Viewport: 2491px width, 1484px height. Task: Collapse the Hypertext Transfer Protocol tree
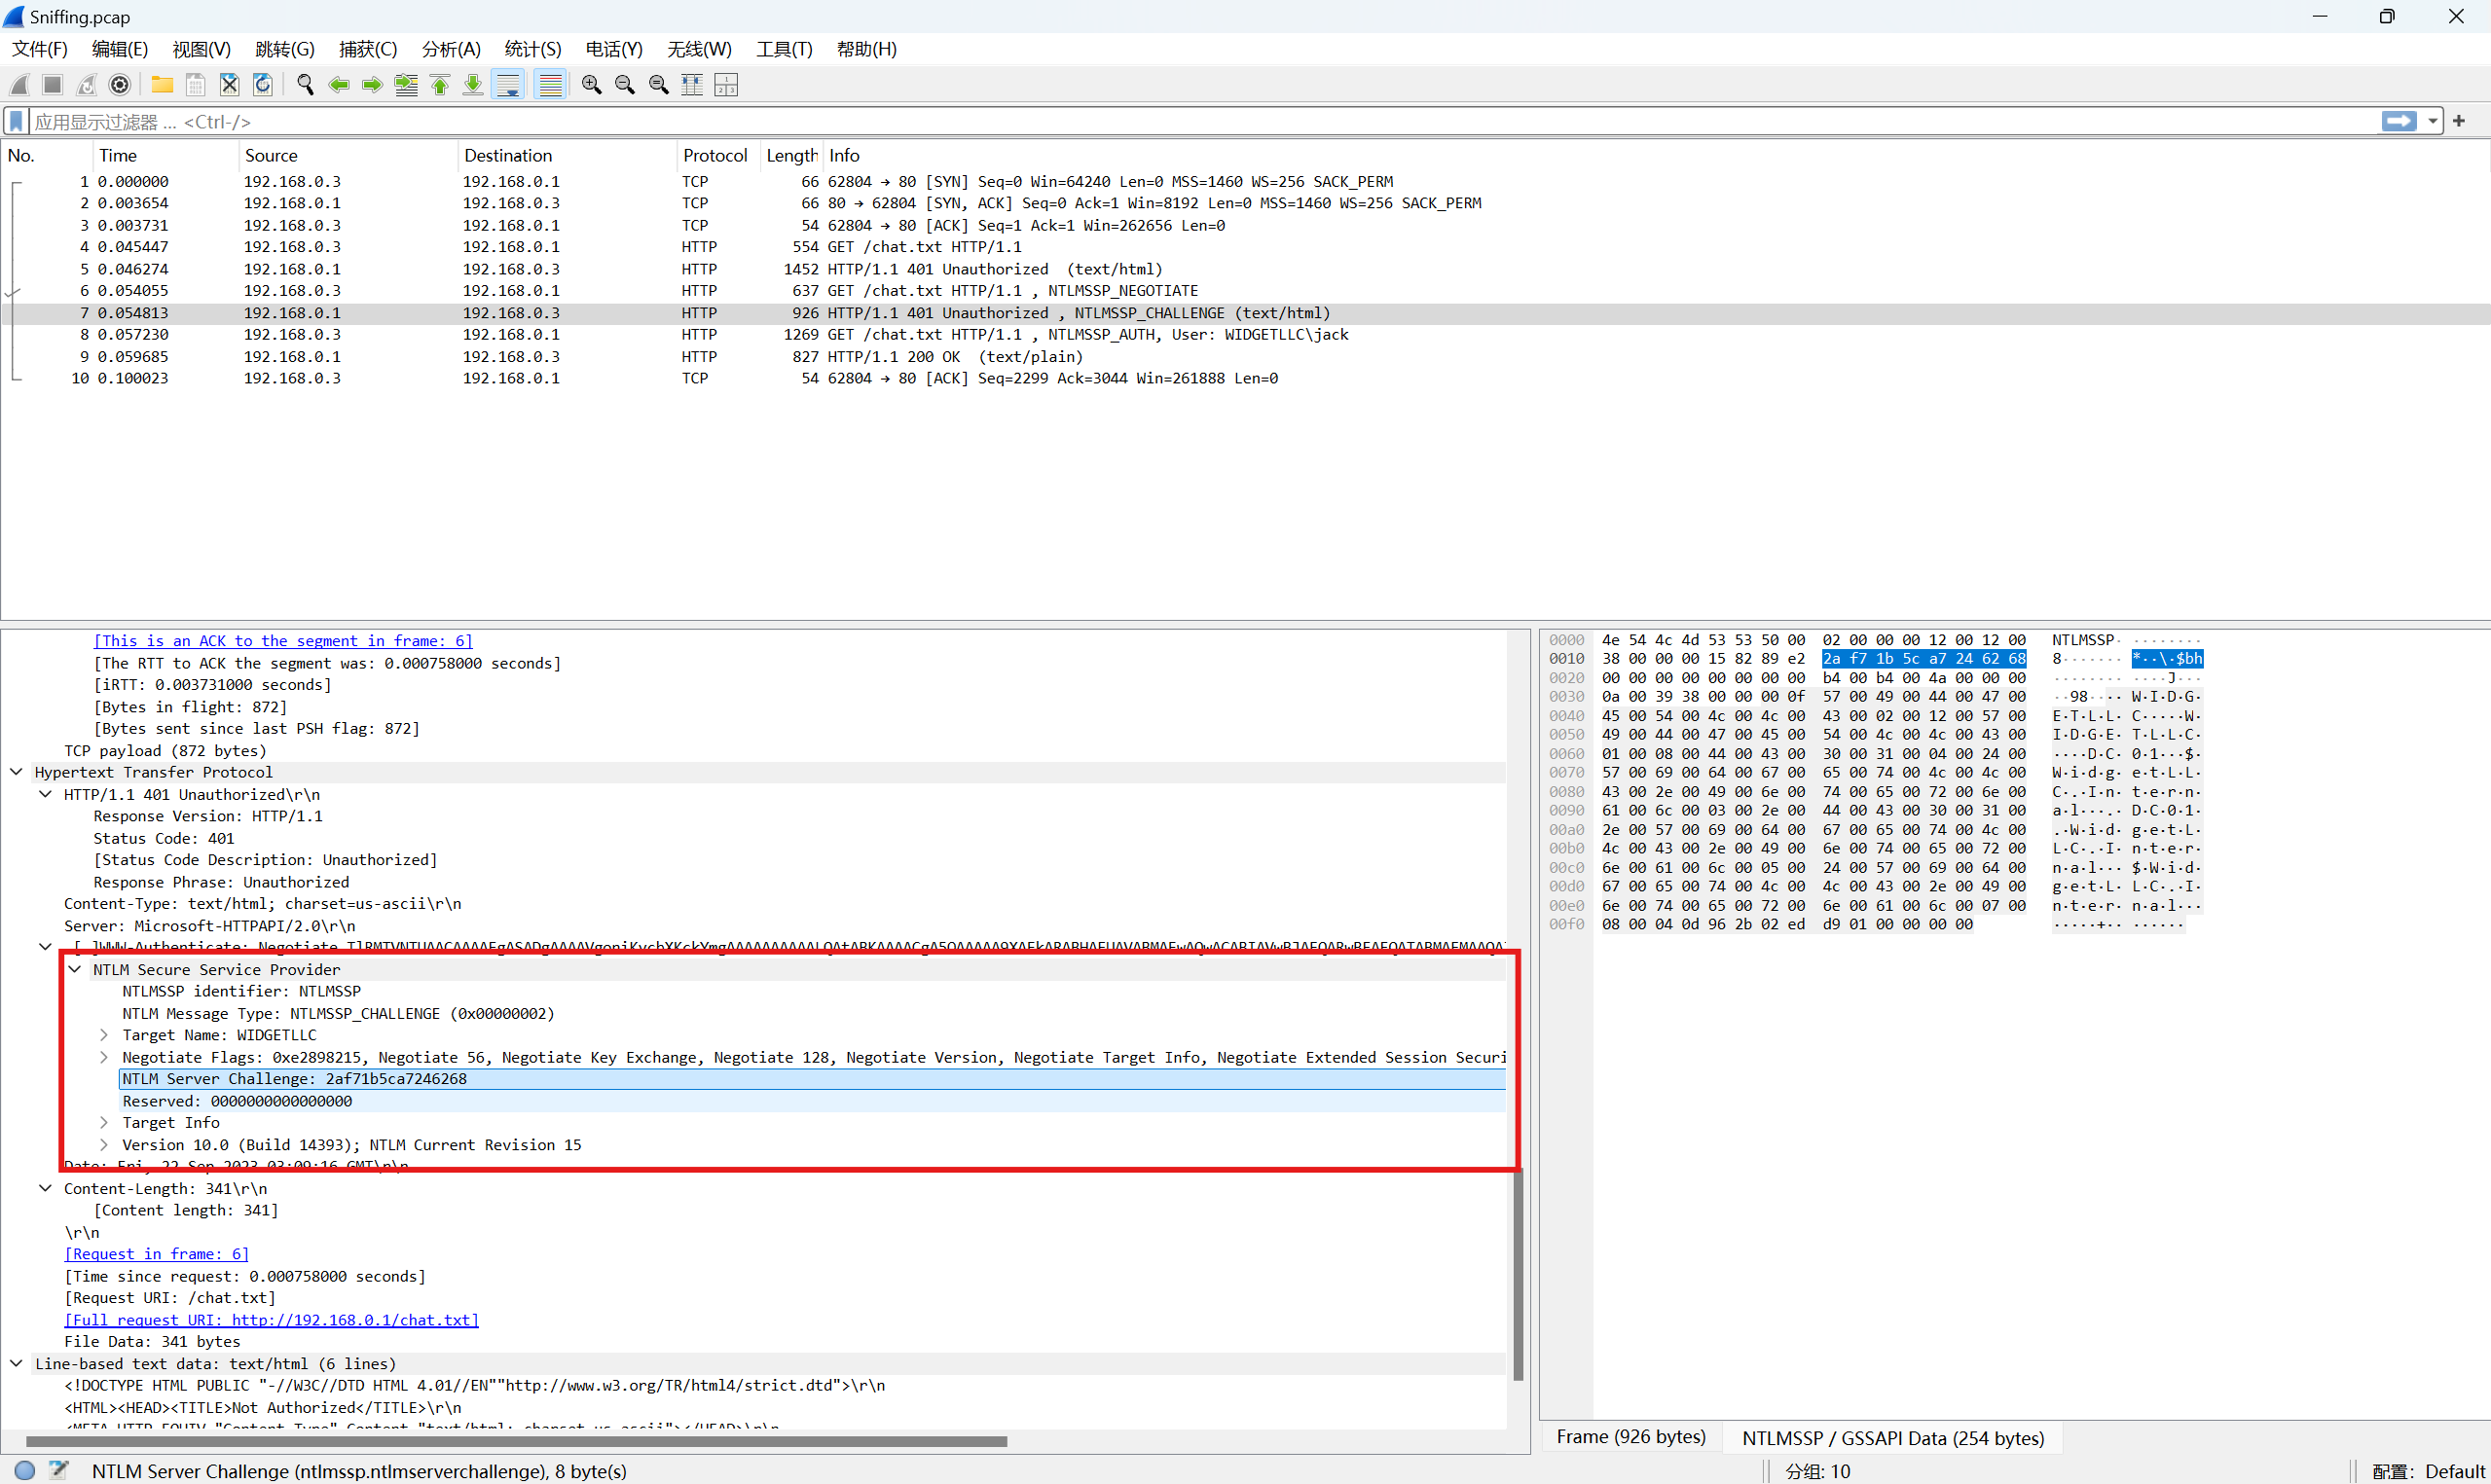point(17,772)
